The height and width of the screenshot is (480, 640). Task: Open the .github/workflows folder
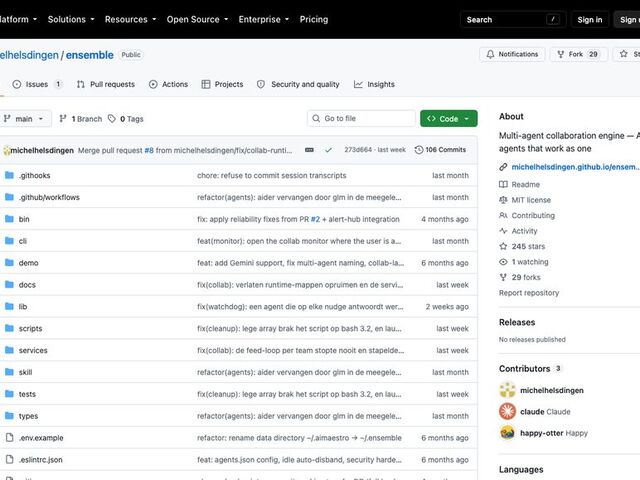49,197
